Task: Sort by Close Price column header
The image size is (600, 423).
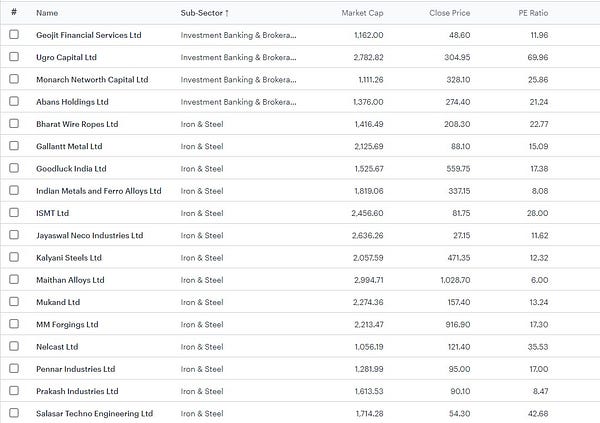Action: (x=449, y=13)
